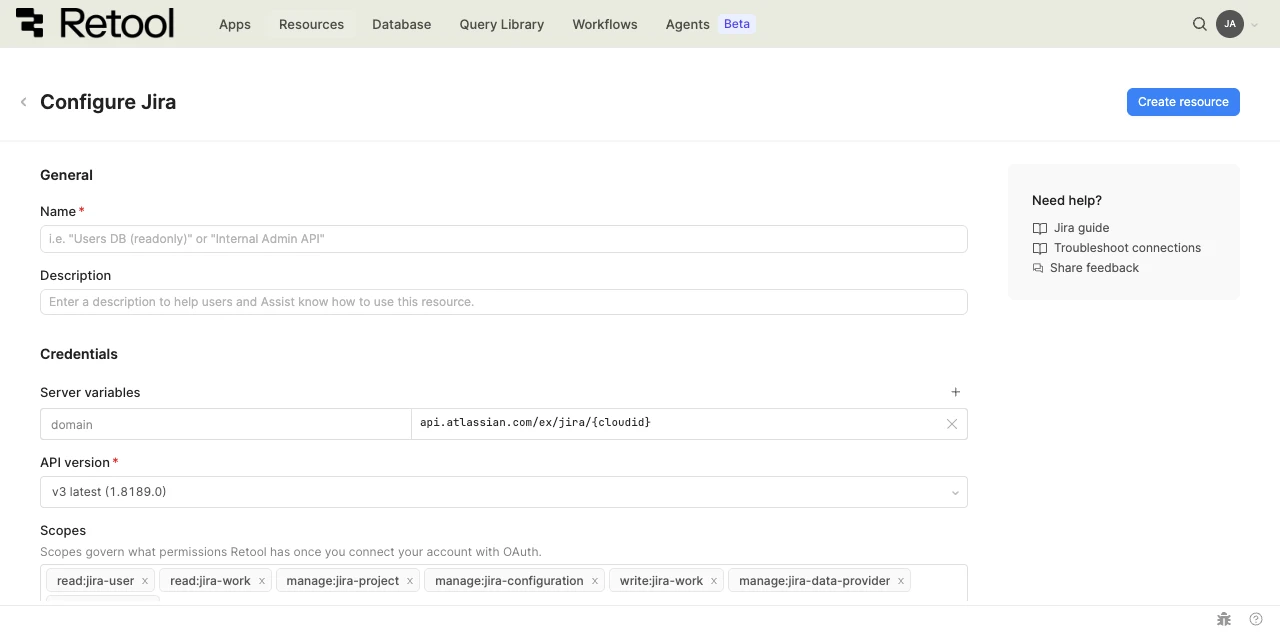The height and width of the screenshot is (633, 1280).
Task: Click the api.atlassian.com domain value field
Action: point(676,424)
